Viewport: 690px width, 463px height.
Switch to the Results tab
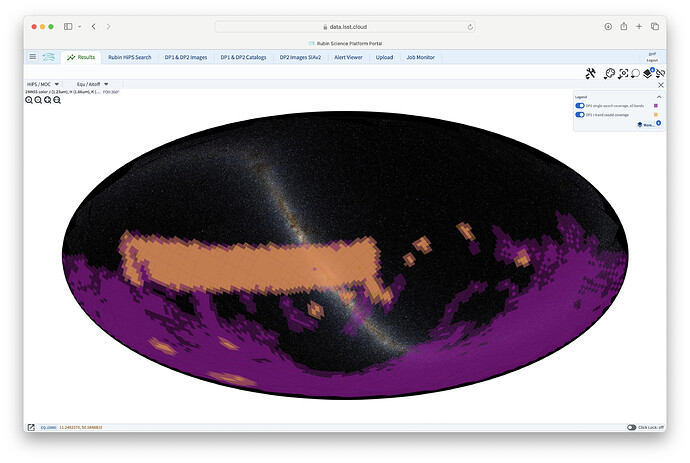click(81, 57)
